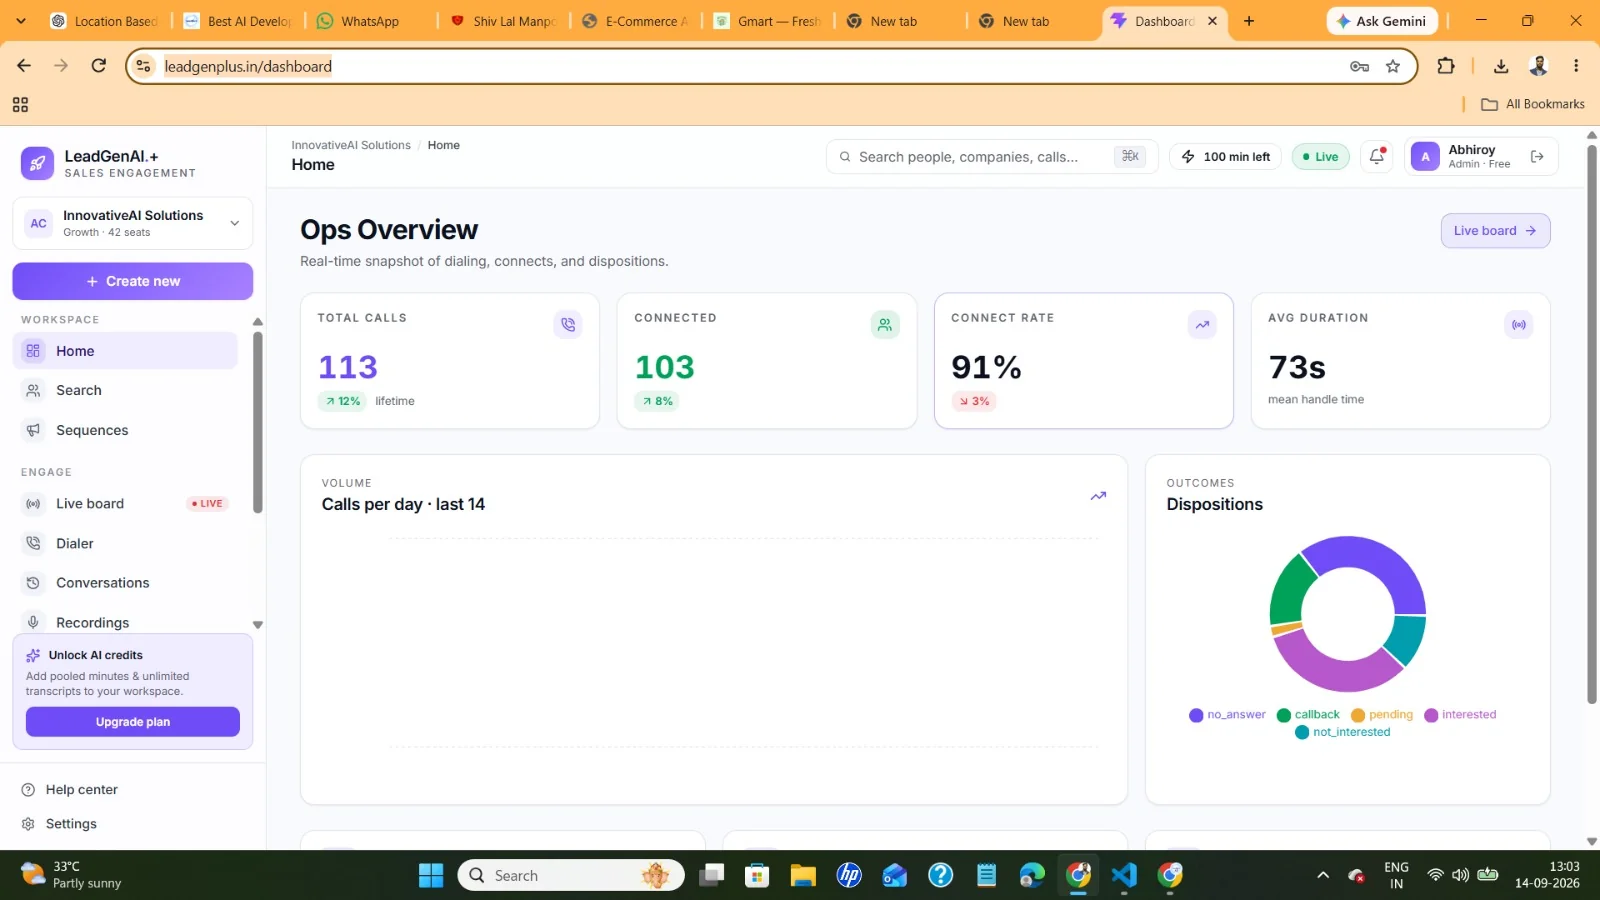Open Conversations in sidebar
The image size is (1600, 900).
coord(125,583)
